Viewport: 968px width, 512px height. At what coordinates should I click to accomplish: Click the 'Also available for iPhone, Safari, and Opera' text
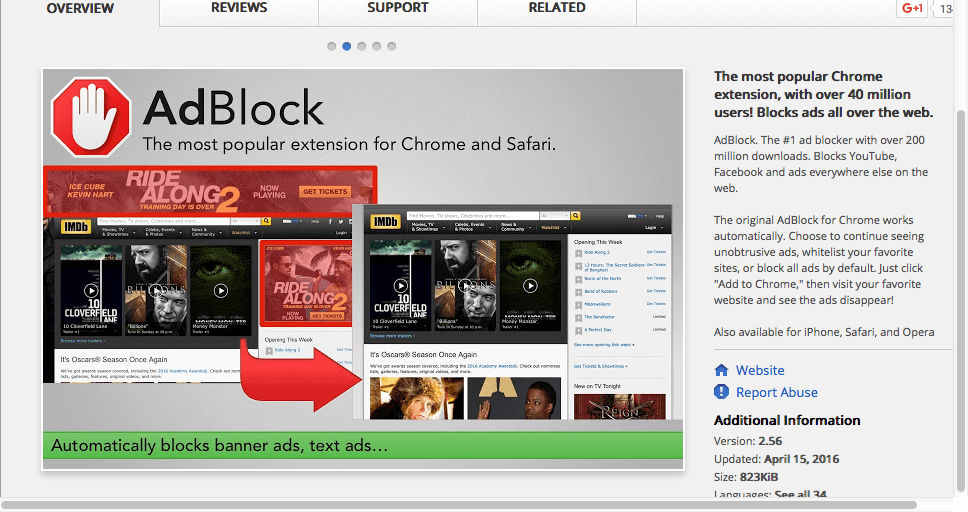[824, 332]
